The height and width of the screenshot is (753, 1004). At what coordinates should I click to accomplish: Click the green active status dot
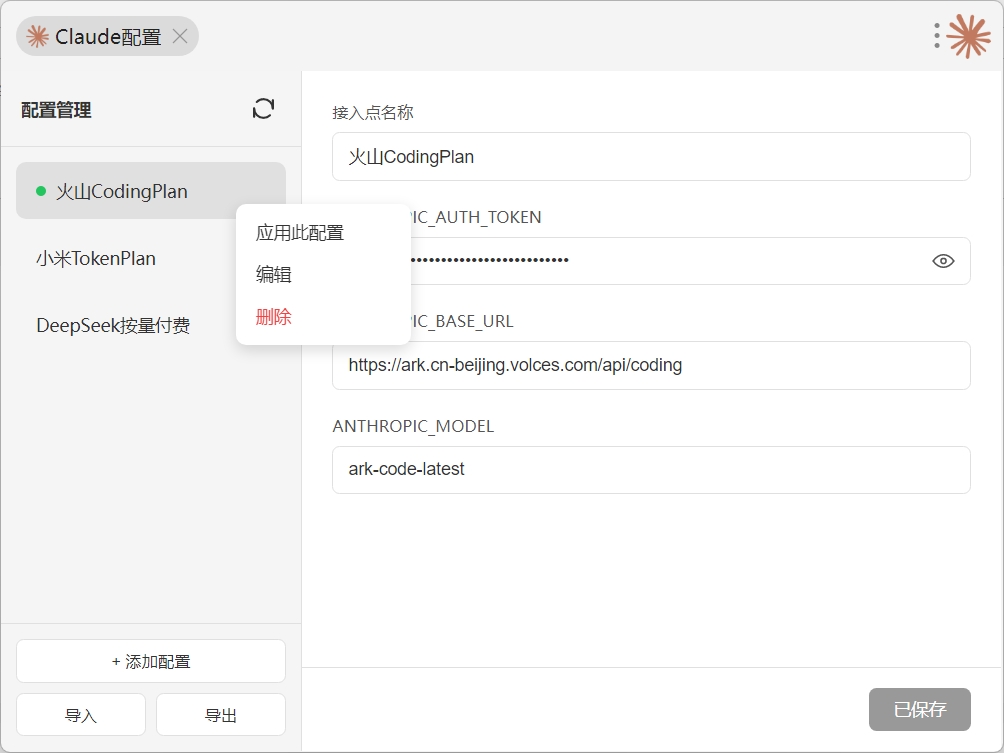41,191
